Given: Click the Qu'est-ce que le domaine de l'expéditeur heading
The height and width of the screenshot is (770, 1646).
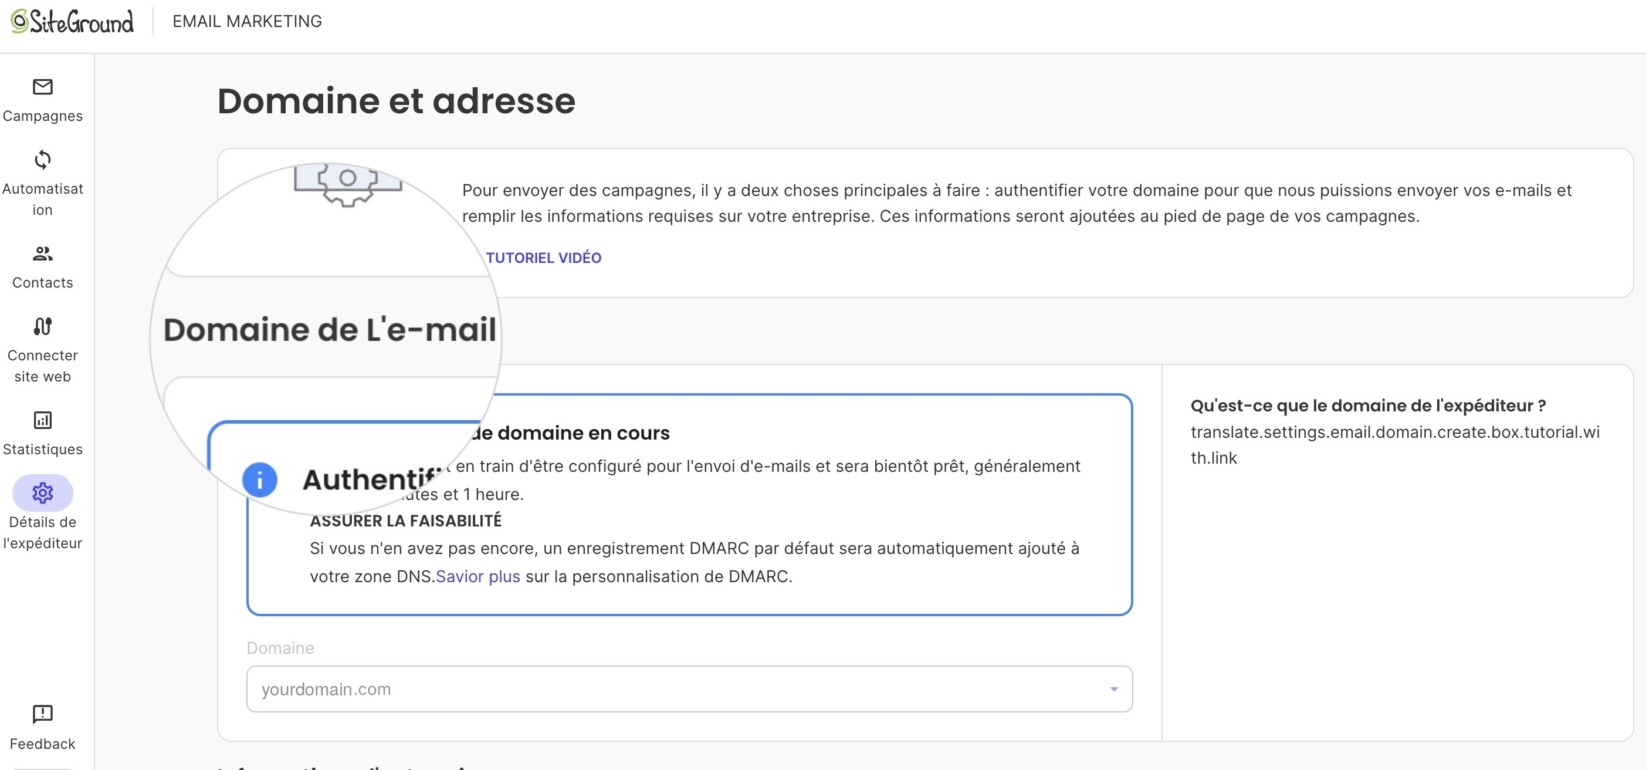Looking at the screenshot, I should pyautogui.click(x=1368, y=406).
